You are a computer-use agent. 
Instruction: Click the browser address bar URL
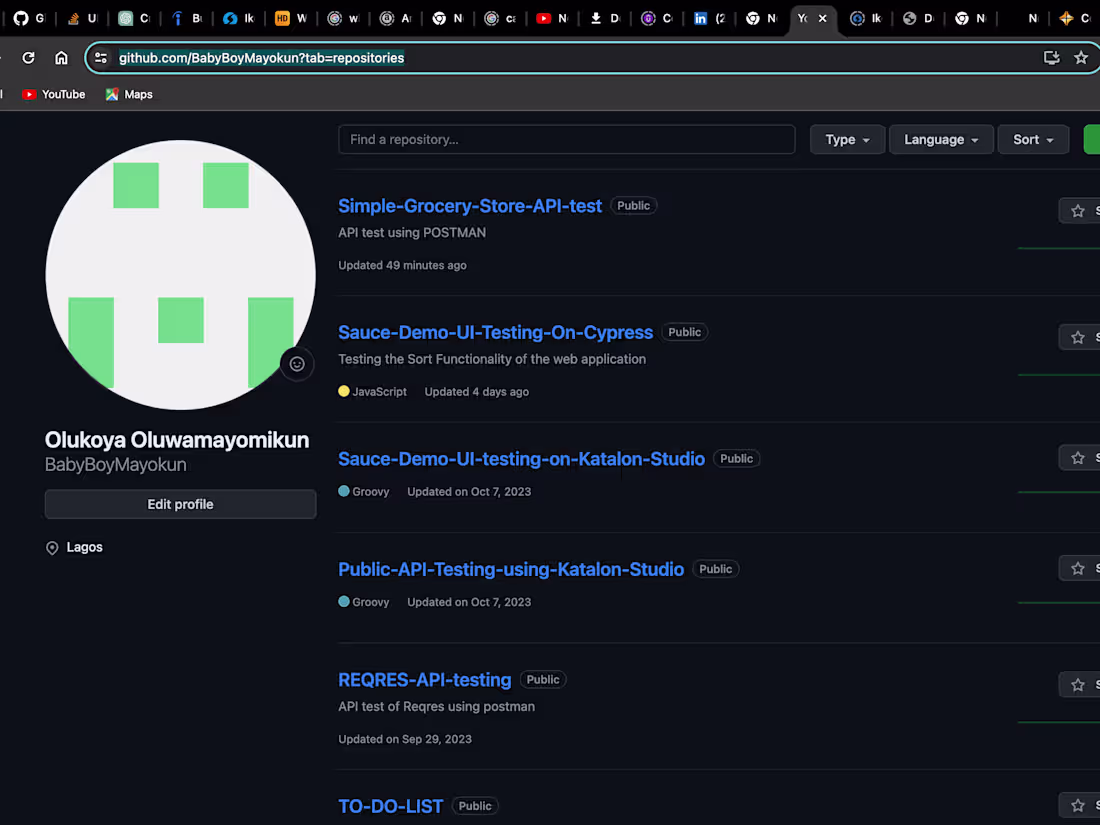pyautogui.click(x=261, y=58)
